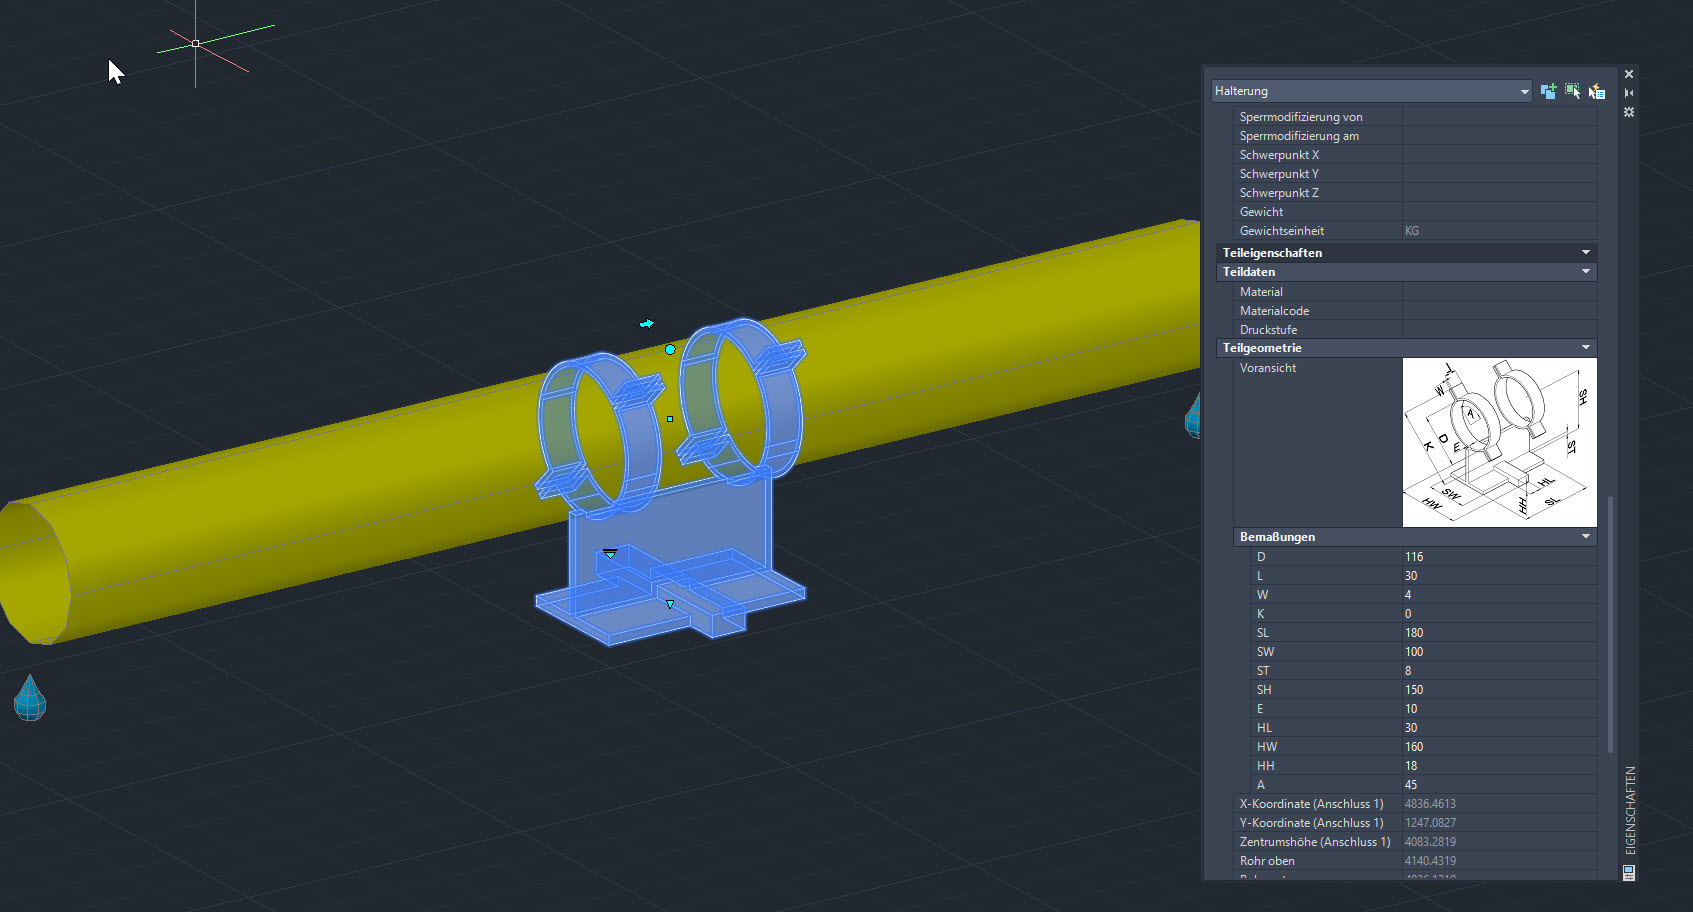The height and width of the screenshot is (912, 1693).
Task: Click the X-Koordinate value 4836.4613
Action: point(1430,804)
